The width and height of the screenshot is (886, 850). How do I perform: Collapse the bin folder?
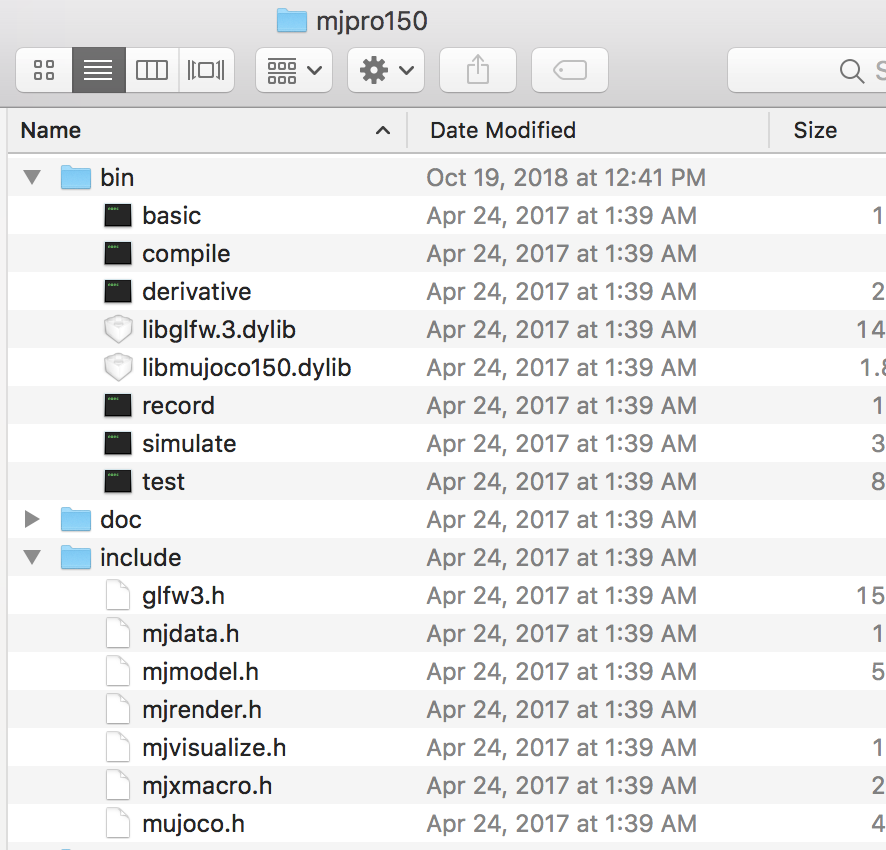coord(32,177)
